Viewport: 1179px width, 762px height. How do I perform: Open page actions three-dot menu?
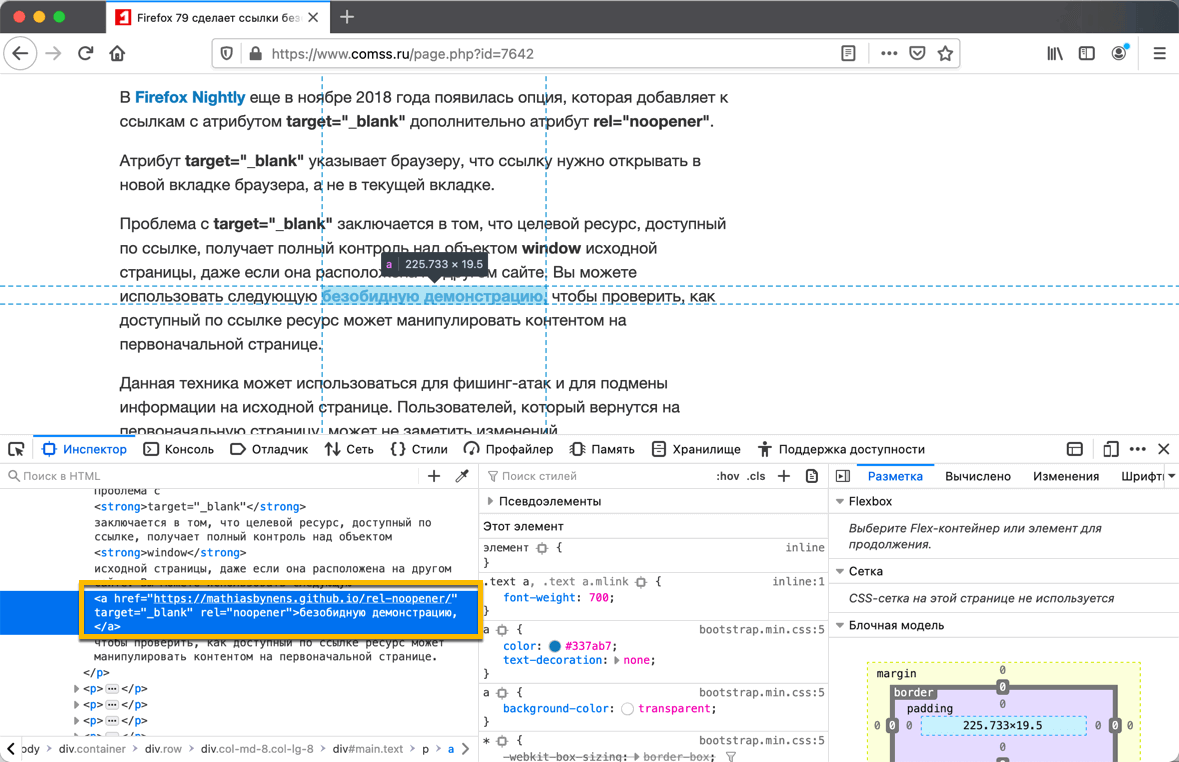click(x=889, y=53)
